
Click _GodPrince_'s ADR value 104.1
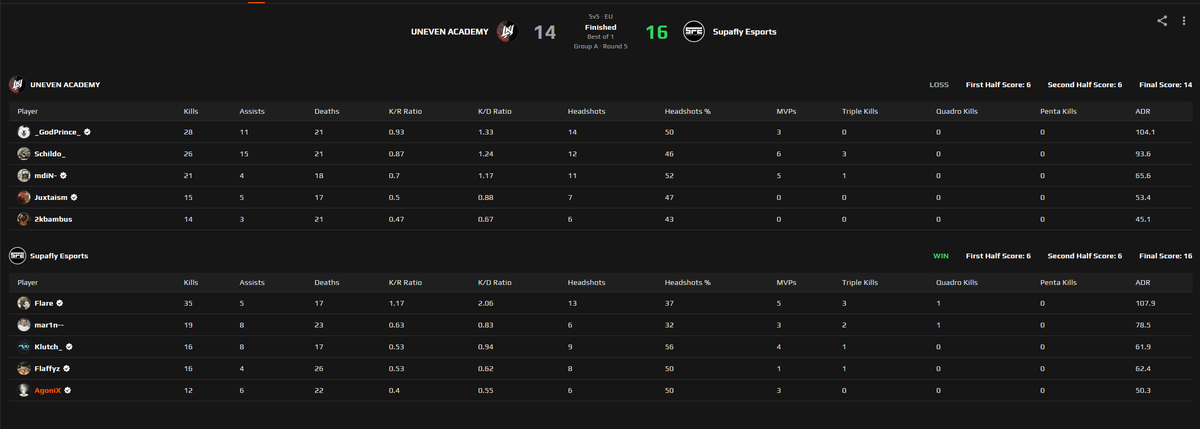tap(1146, 132)
